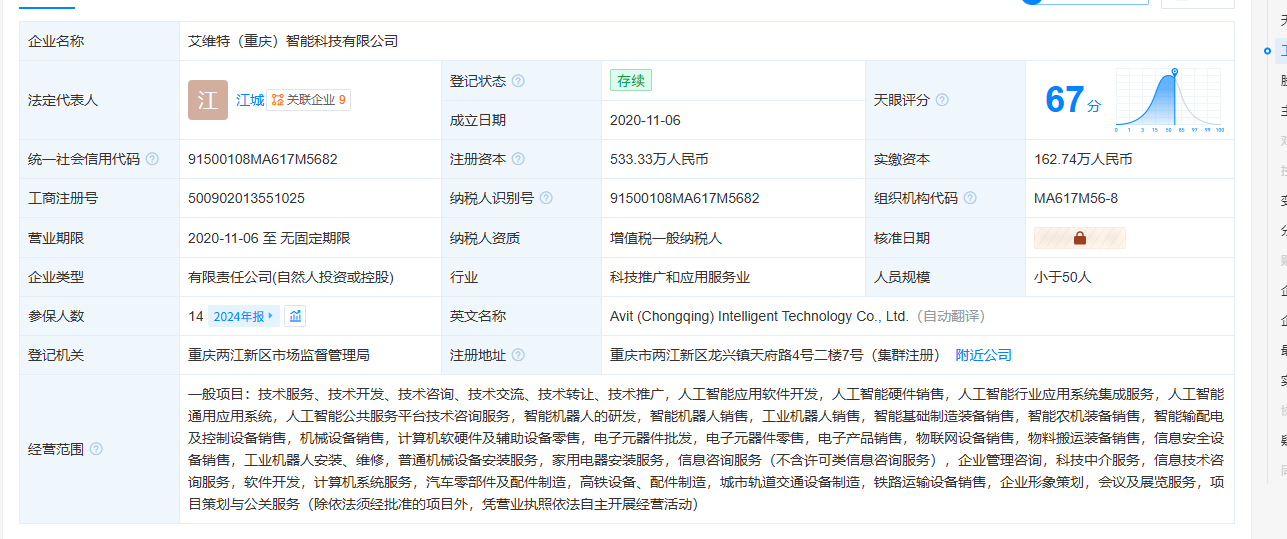Image resolution: width=1287 pixels, height=539 pixels.
Task: Click the 营业期限 label
Action: pos(56,238)
